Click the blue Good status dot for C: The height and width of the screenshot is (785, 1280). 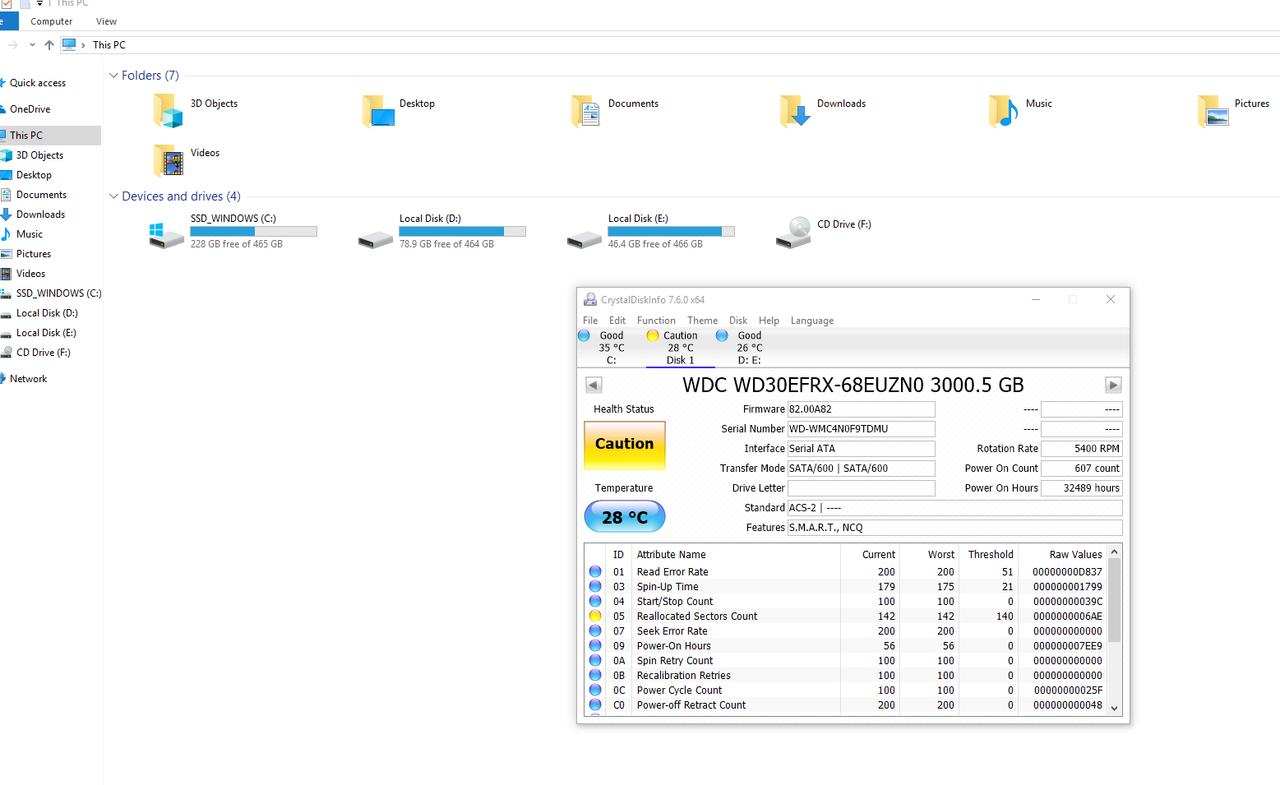(x=584, y=336)
